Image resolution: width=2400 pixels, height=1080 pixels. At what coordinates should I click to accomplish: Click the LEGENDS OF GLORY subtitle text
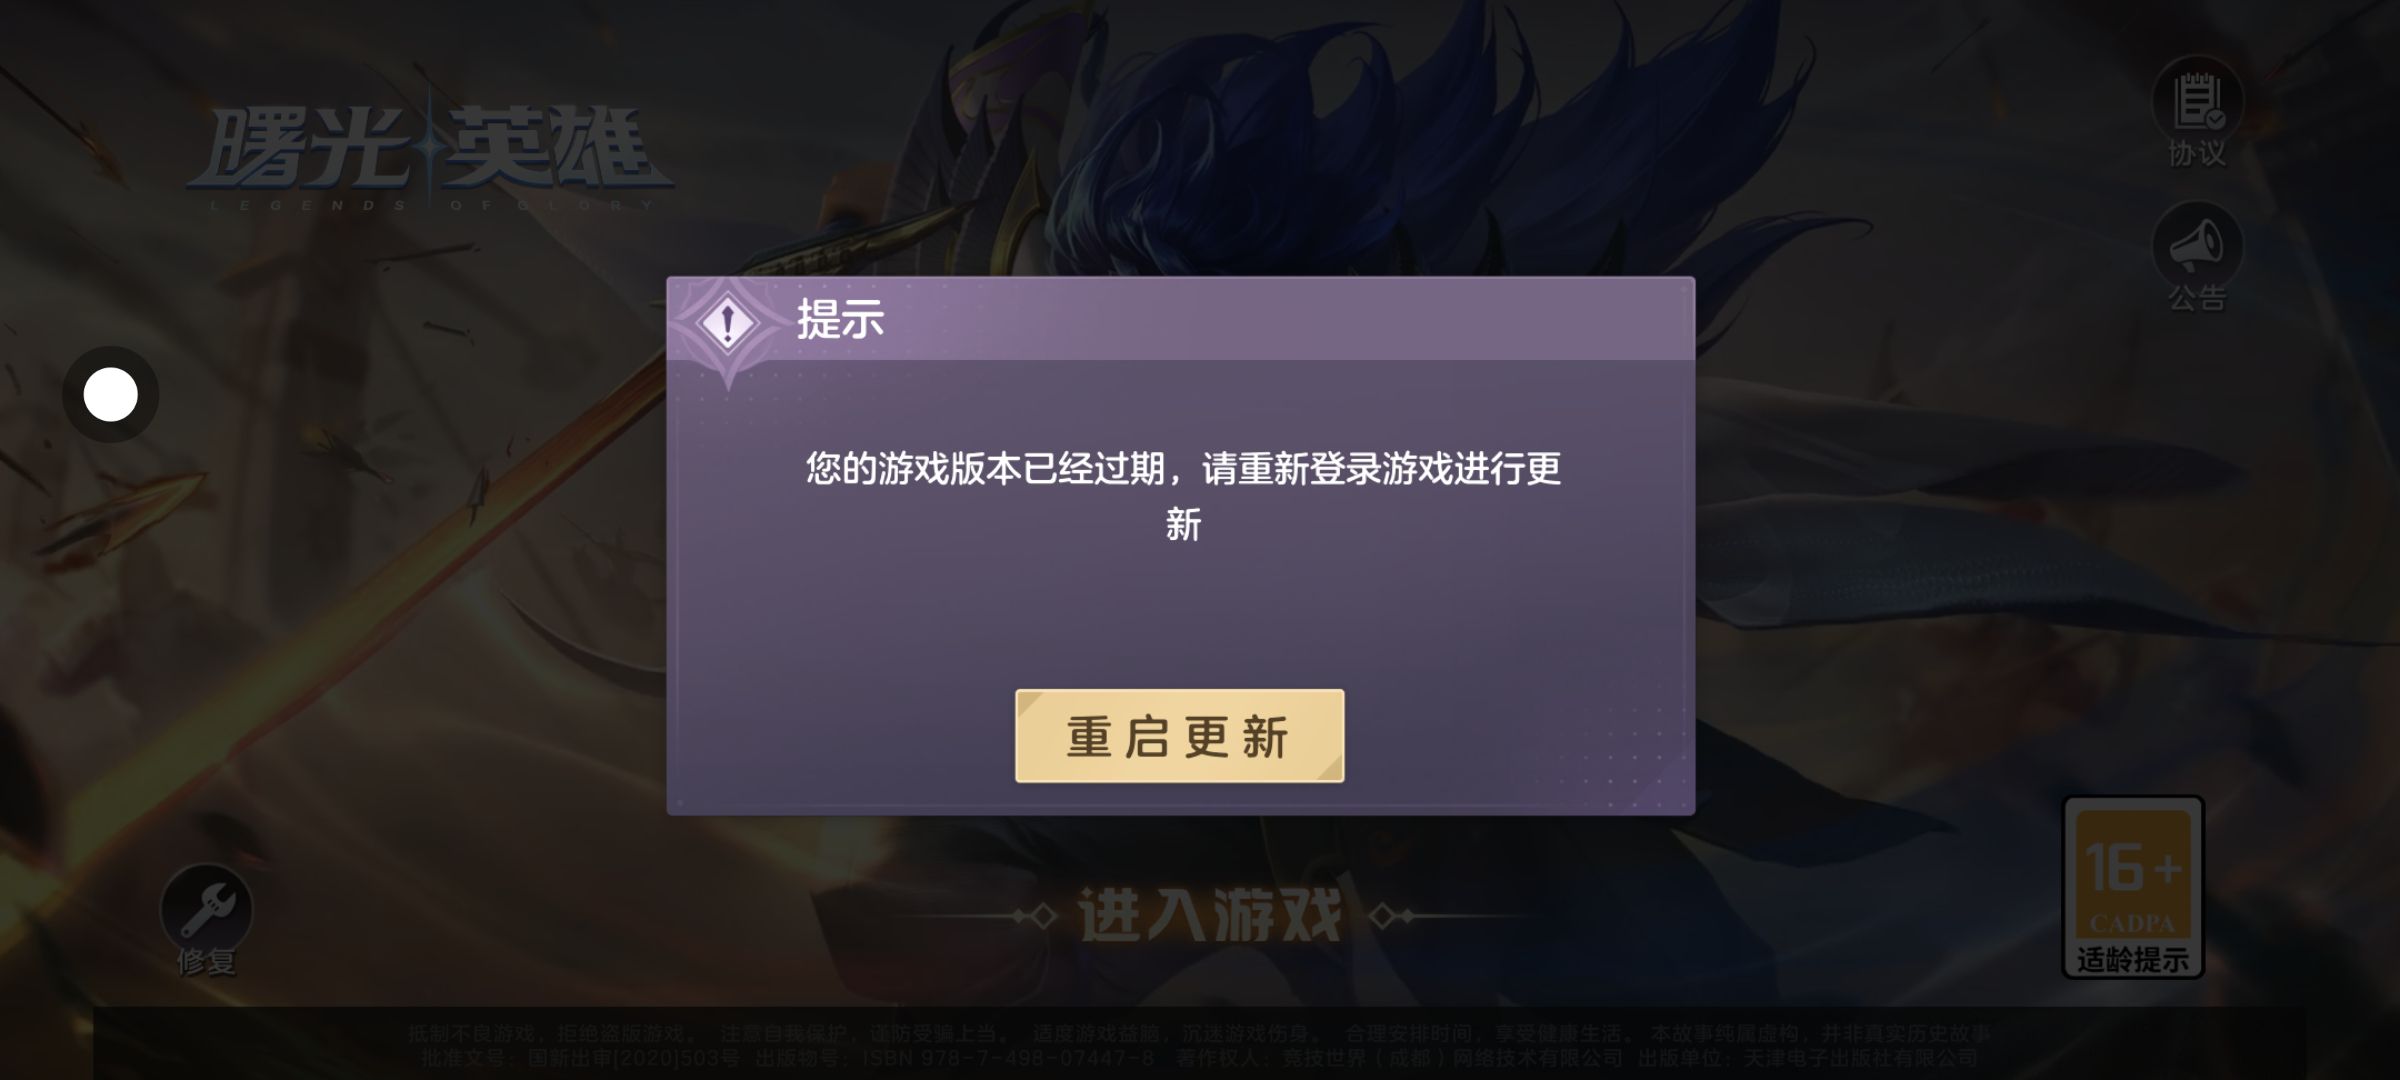[431, 205]
